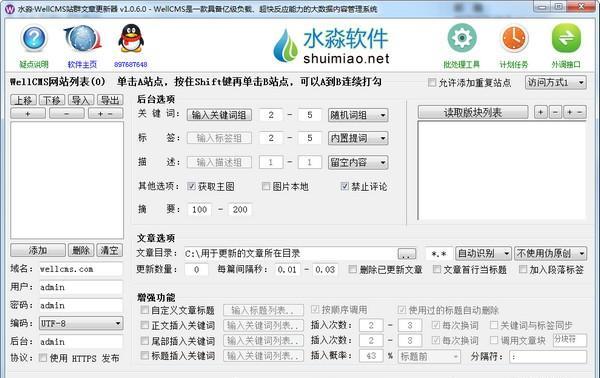Enable 删除已更新文章 checkbox
Screen dimensions: 600x378
click(x=352, y=269)
